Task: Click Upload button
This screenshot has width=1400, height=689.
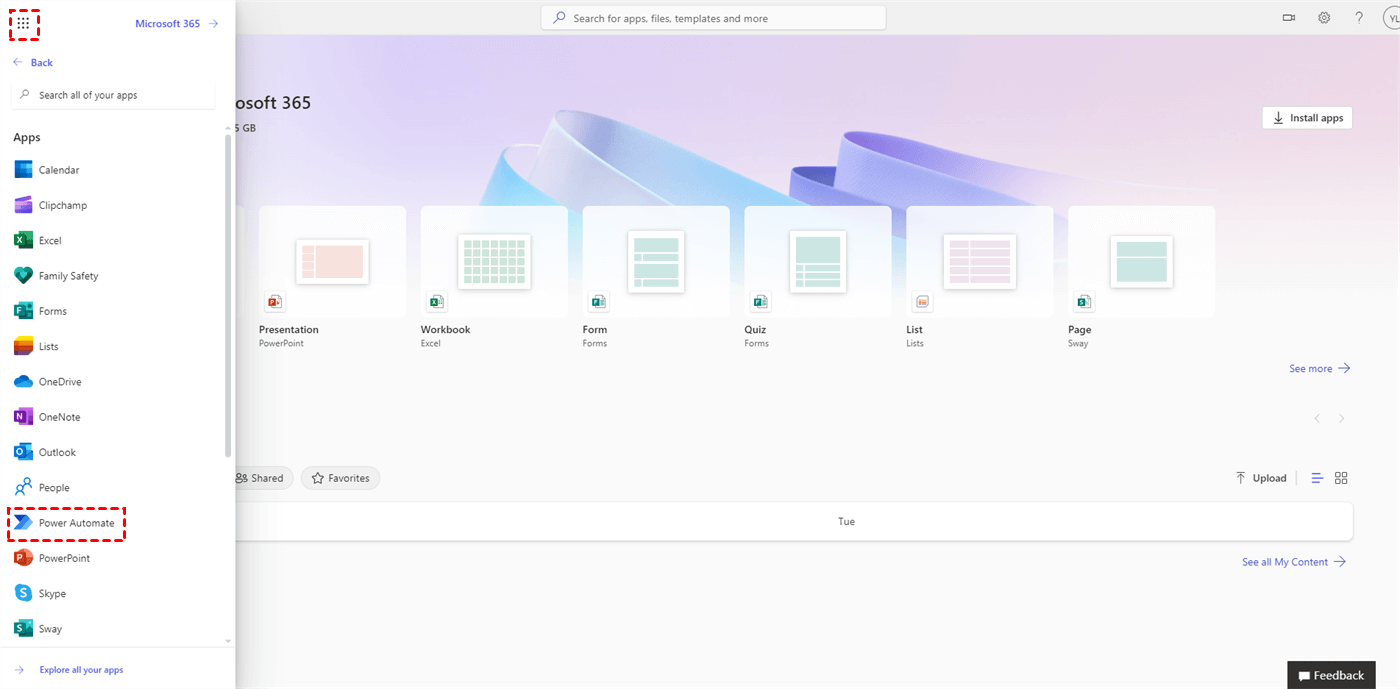Action: click(1261, 478)
